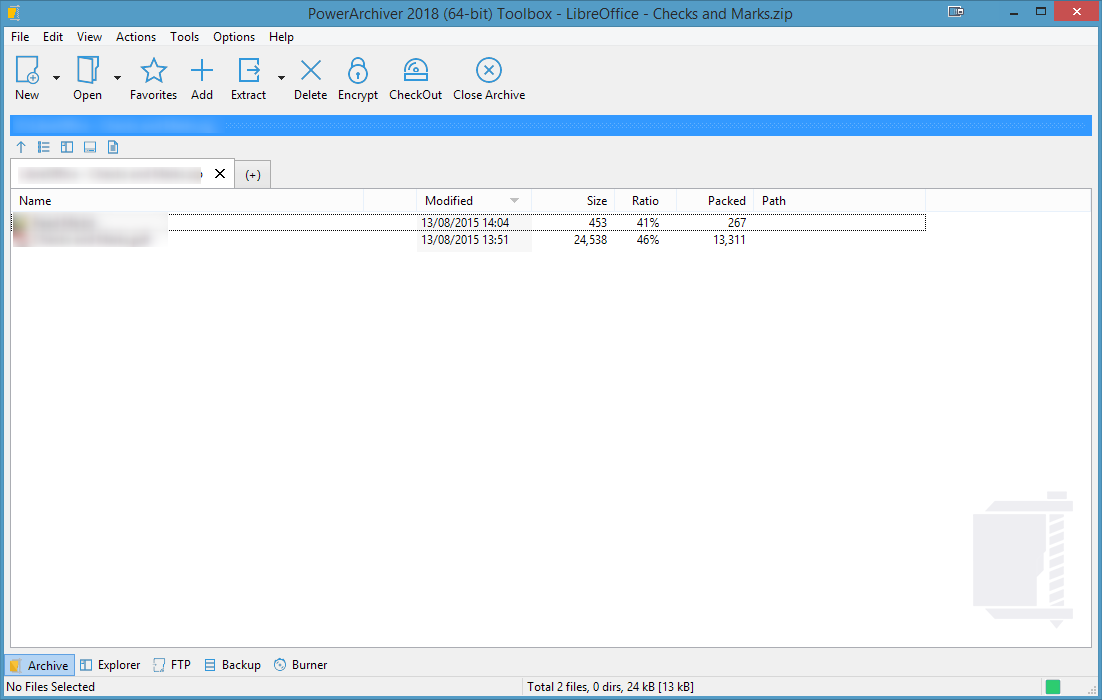The width and height of the screenshot is (1102, 700).
Task: Select the Archive tab in the bottom bar
Action: click(40, 665)
